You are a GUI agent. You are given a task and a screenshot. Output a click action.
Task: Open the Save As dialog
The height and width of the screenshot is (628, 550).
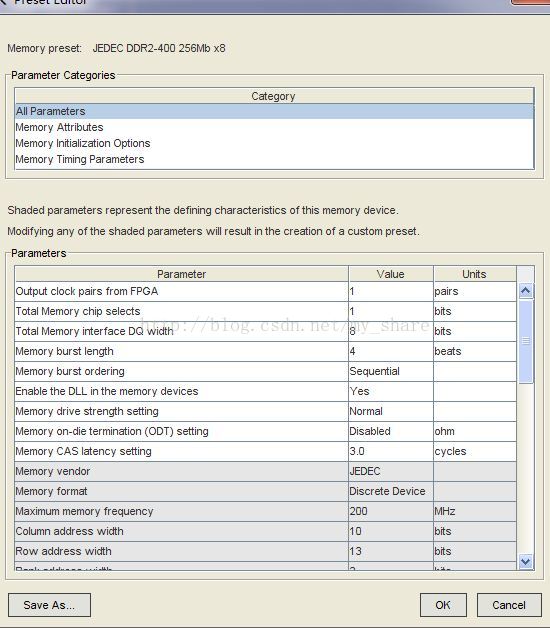49,605
